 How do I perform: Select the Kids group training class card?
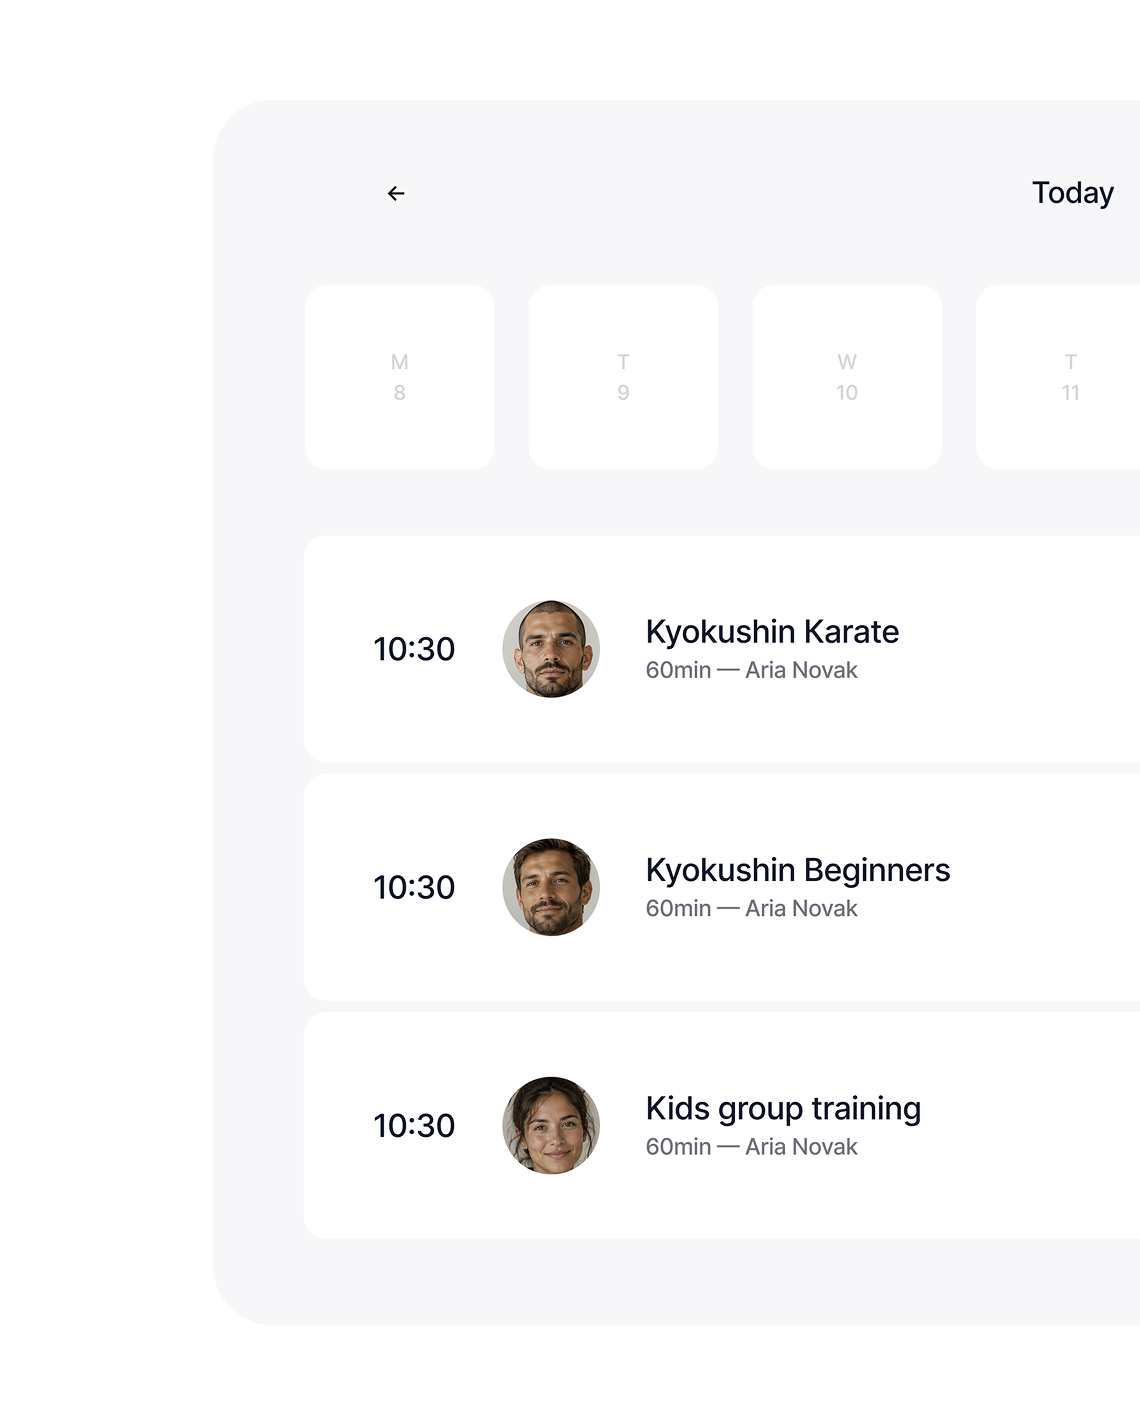(x=722, y=1125)
